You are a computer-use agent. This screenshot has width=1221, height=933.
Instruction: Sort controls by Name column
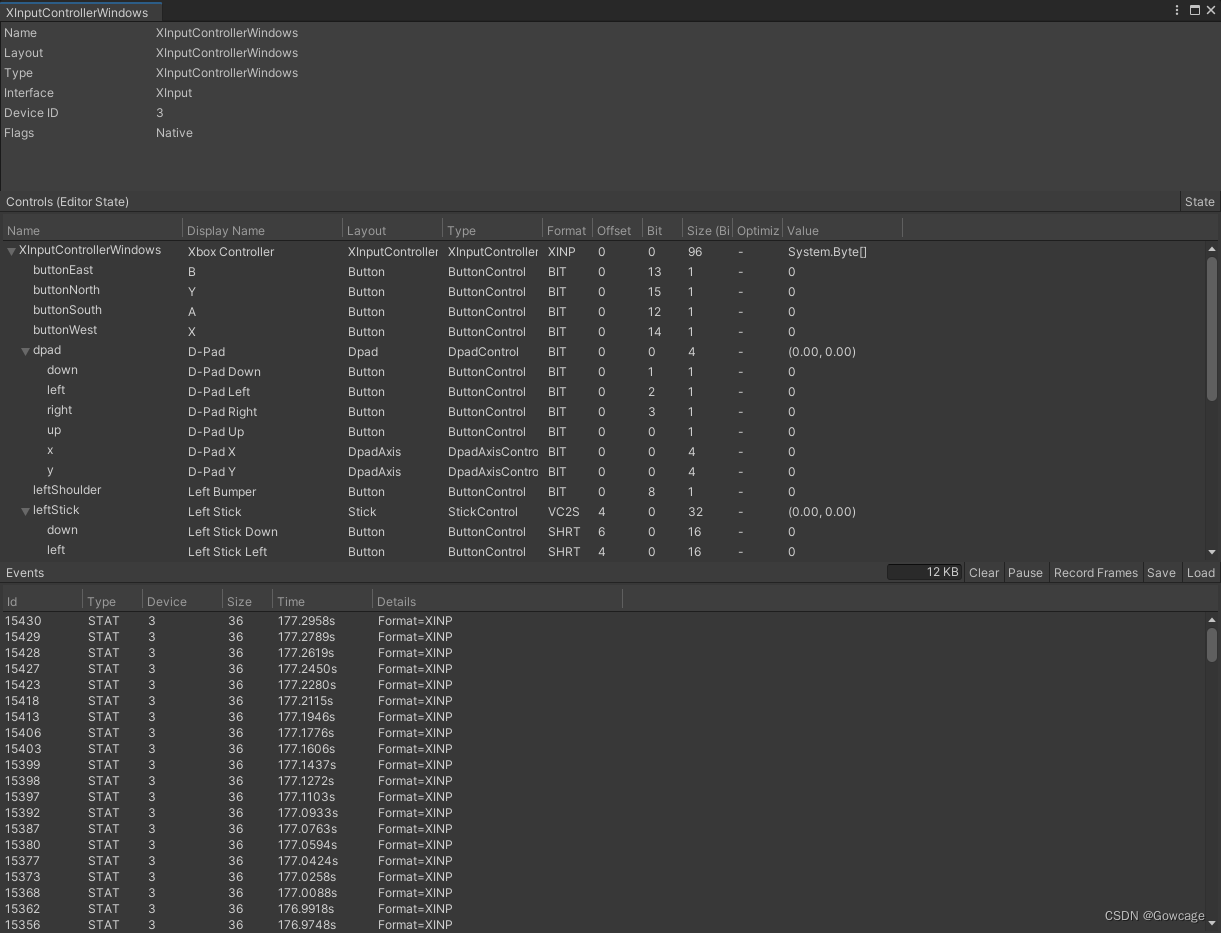[x=92, y=230]
